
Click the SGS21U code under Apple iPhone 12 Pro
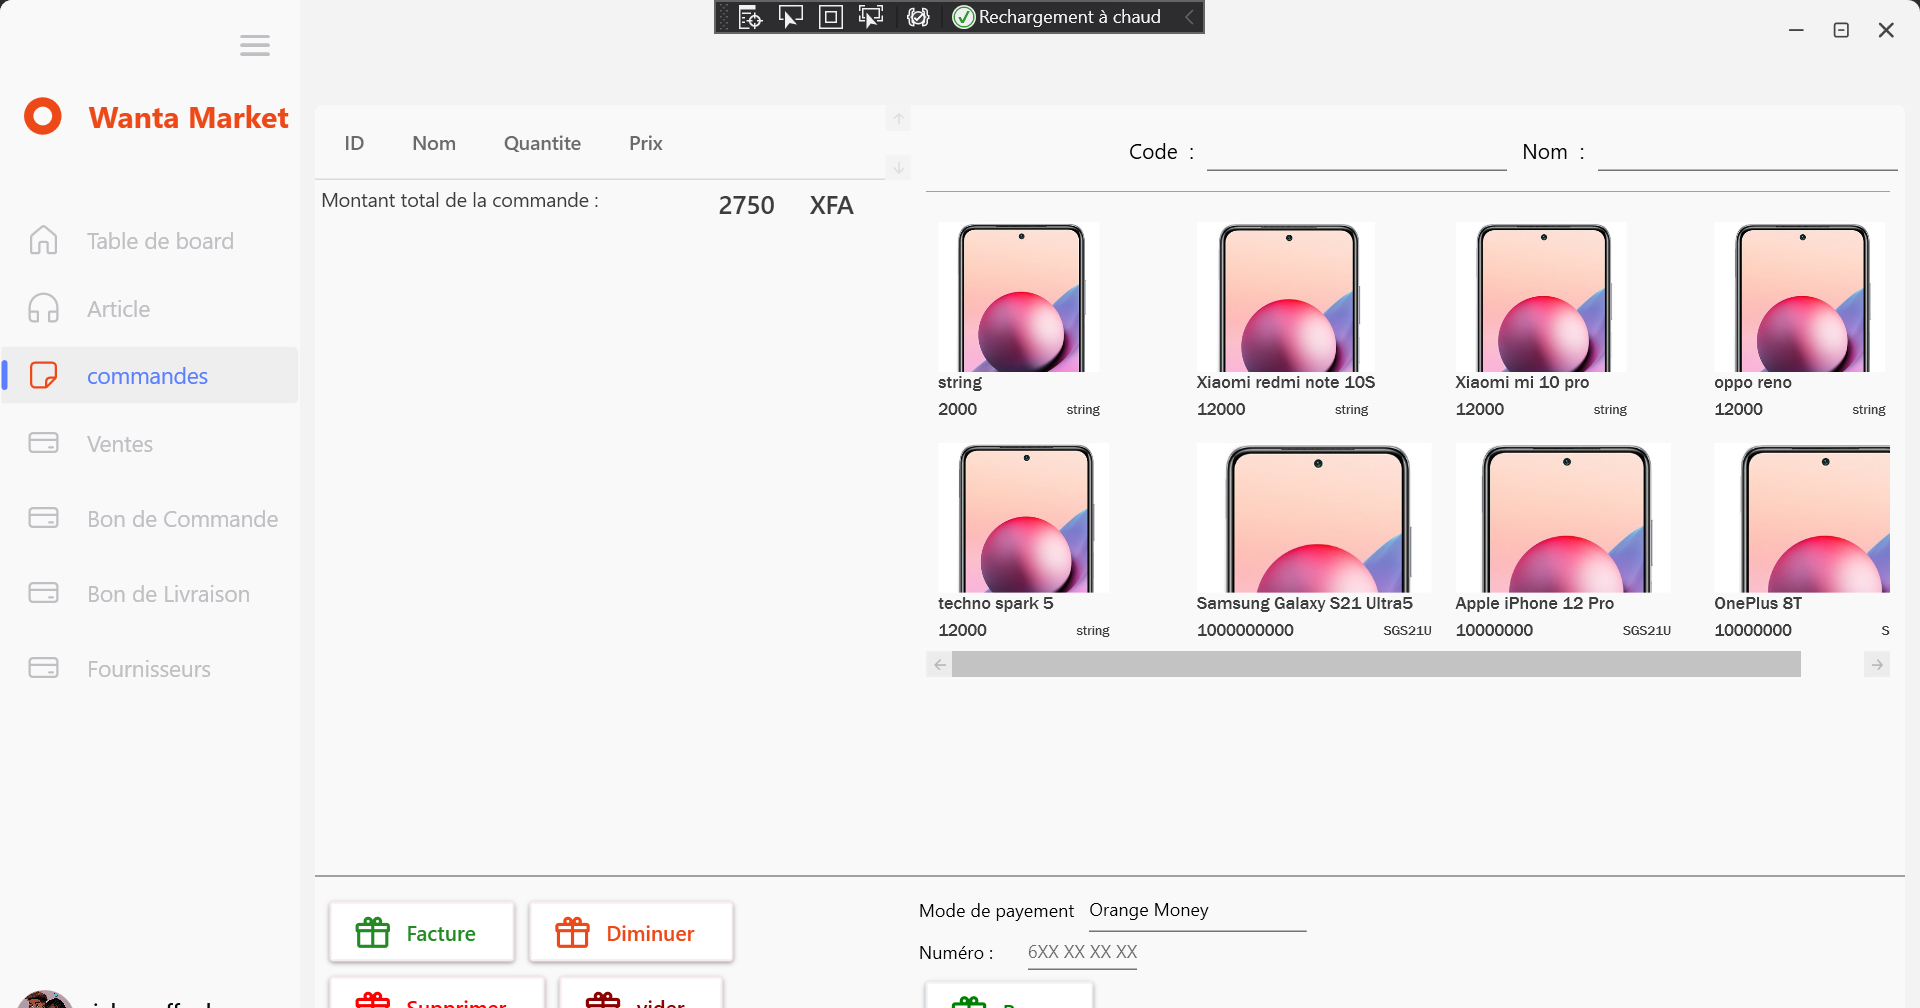(1646, 630)
